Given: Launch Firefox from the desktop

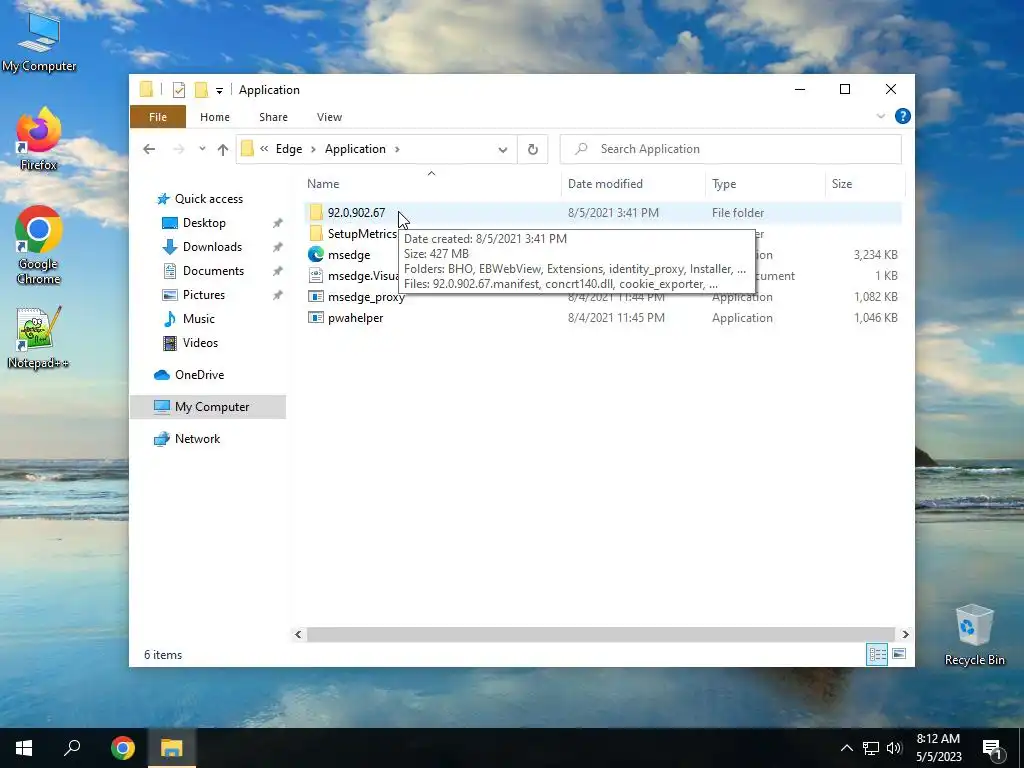Looking at the screenshot, I should pyautogui.click(x=39, y=140).
